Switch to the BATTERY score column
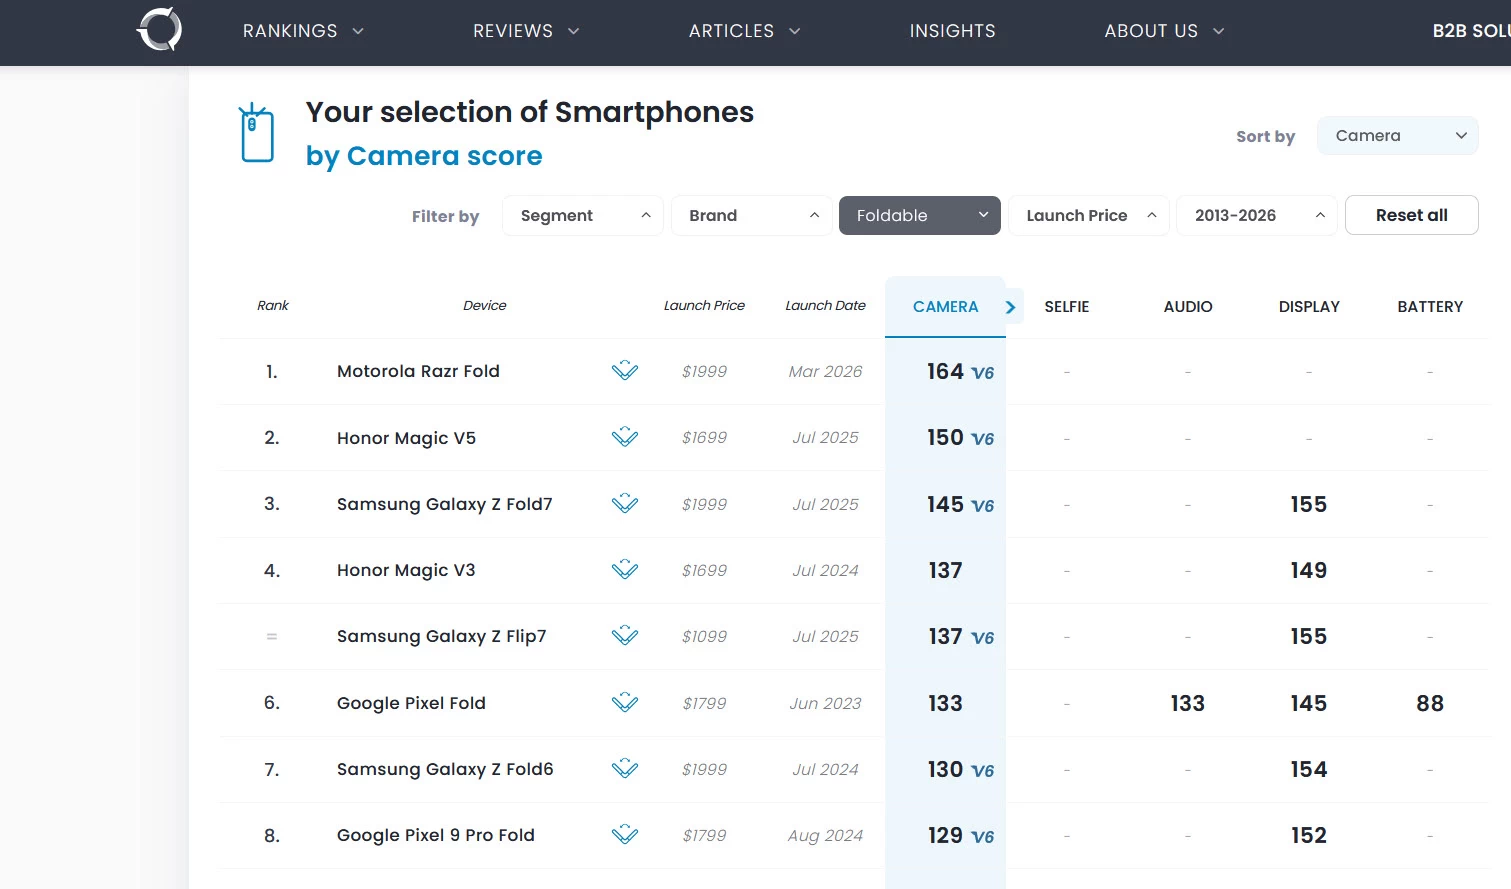 click(x=1430, y=307)
